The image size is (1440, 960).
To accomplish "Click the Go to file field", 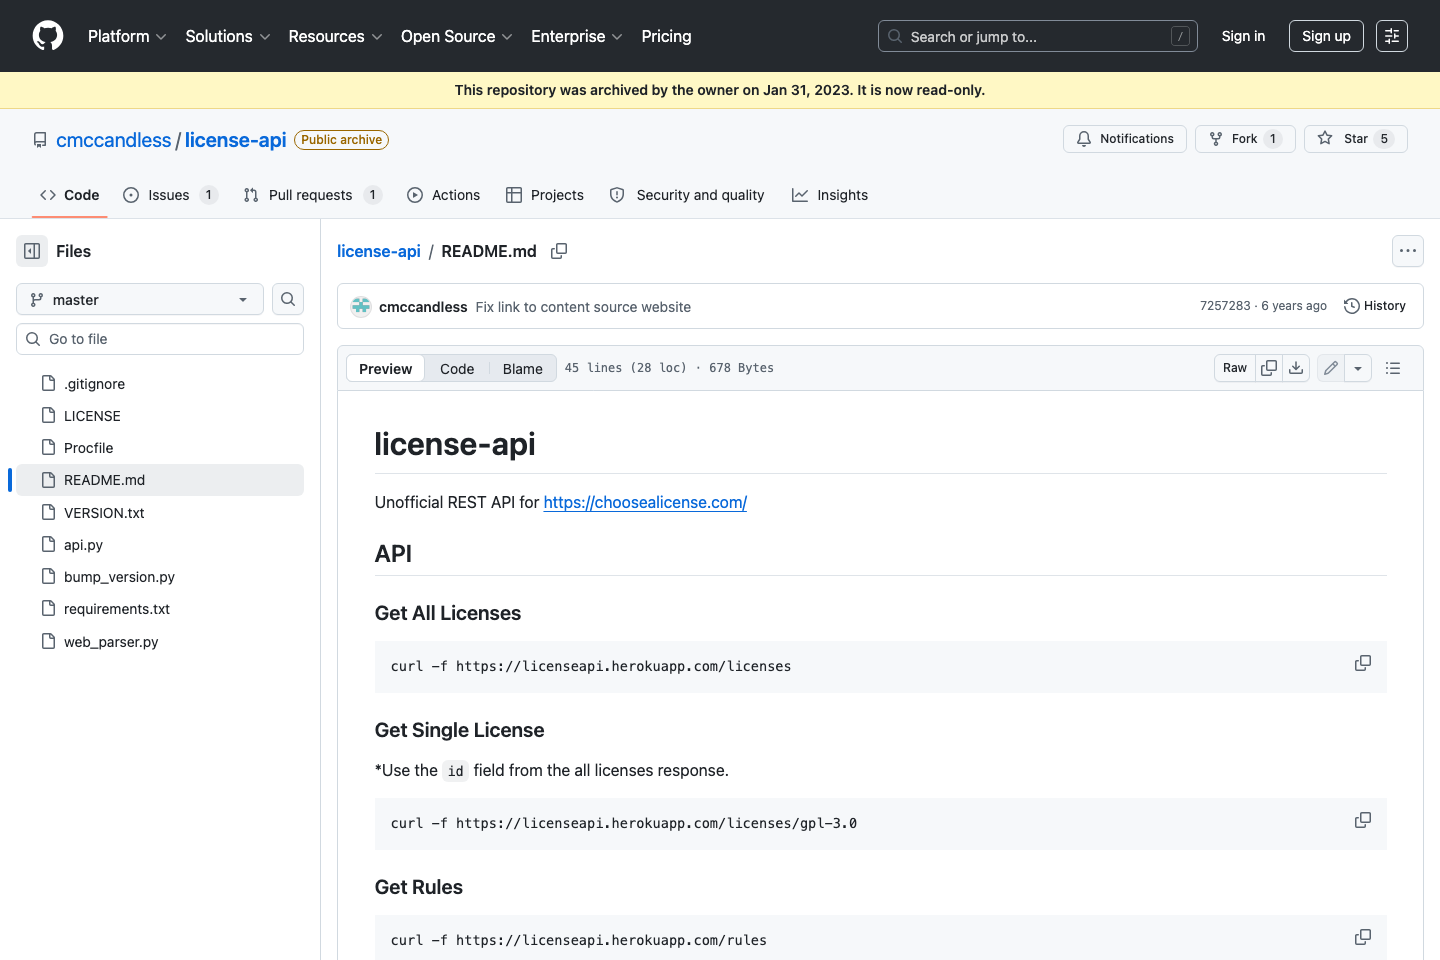I will pyautogui.click(x=160, y=338).
